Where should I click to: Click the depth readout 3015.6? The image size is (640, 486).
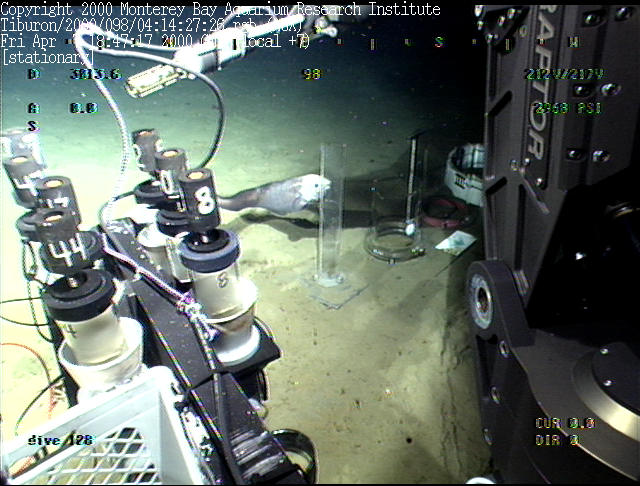[x=95, y=75]
